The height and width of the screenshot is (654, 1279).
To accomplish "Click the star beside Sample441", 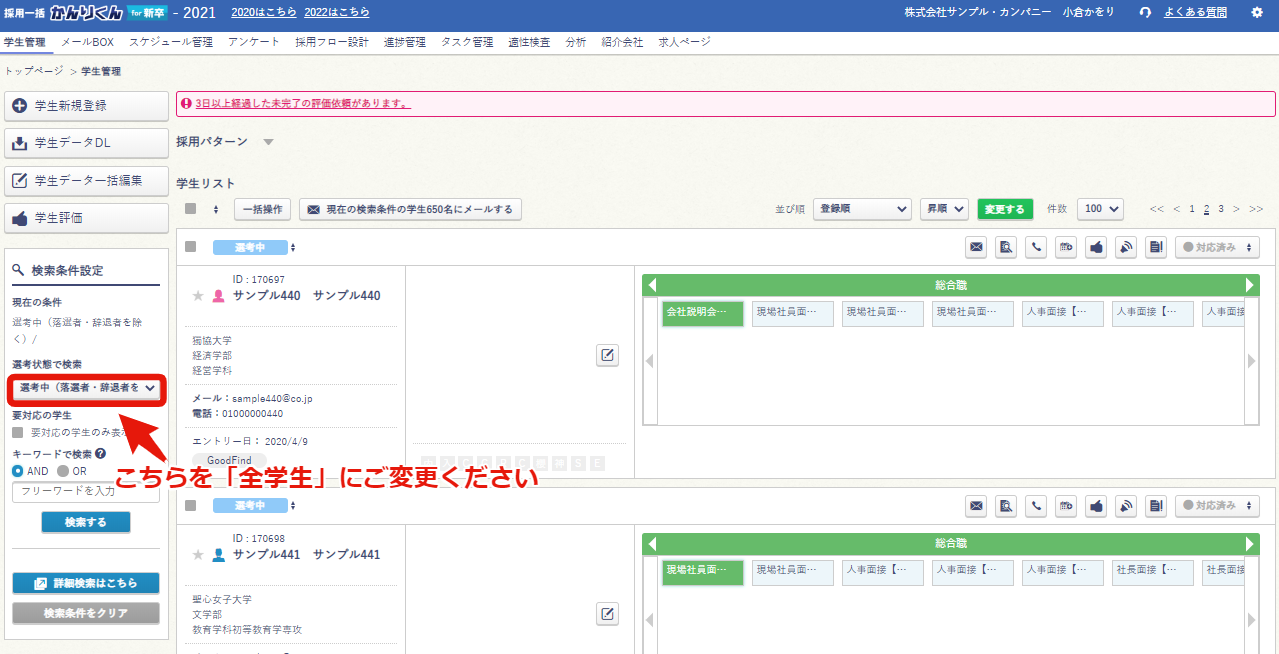I will pos(198,554).
